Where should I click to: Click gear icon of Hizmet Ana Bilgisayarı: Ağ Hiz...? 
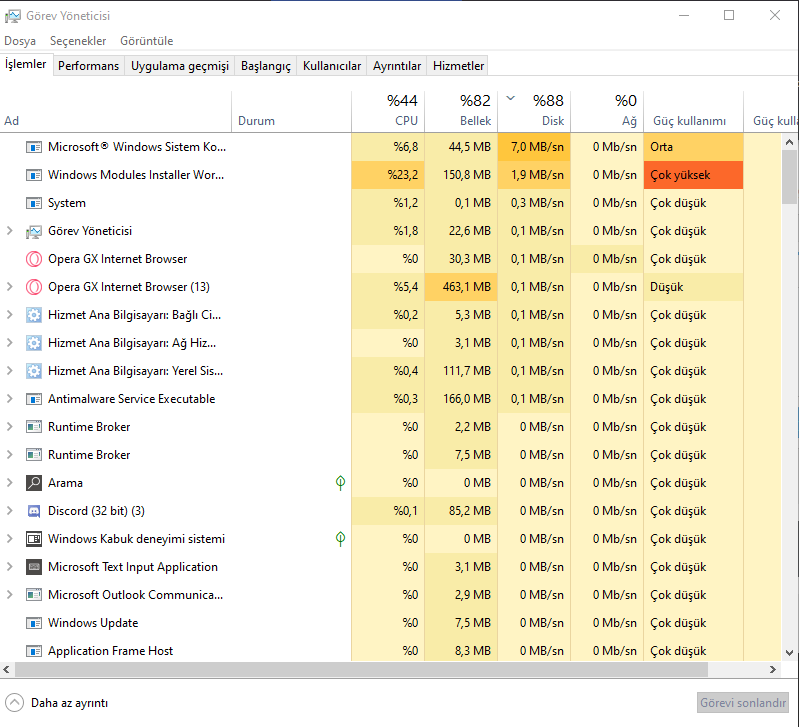point(34,343)
